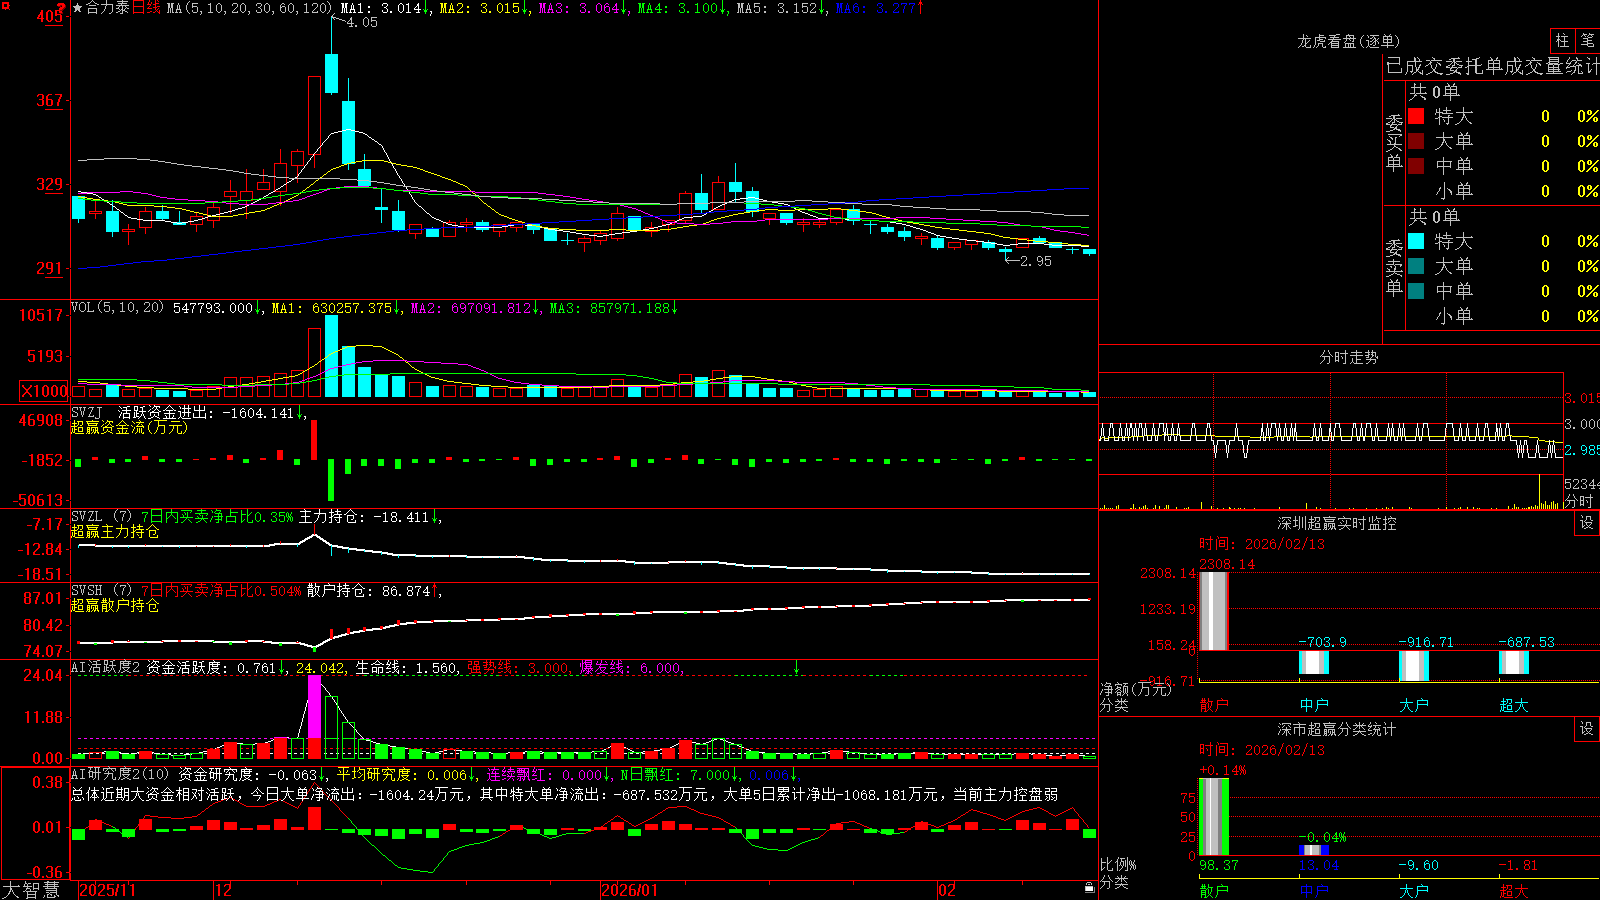This screenshot has width=1600, height=900.
Task: Click the 中户 blue bar labeled 18.04
Action: click(x=1314, y=850)
